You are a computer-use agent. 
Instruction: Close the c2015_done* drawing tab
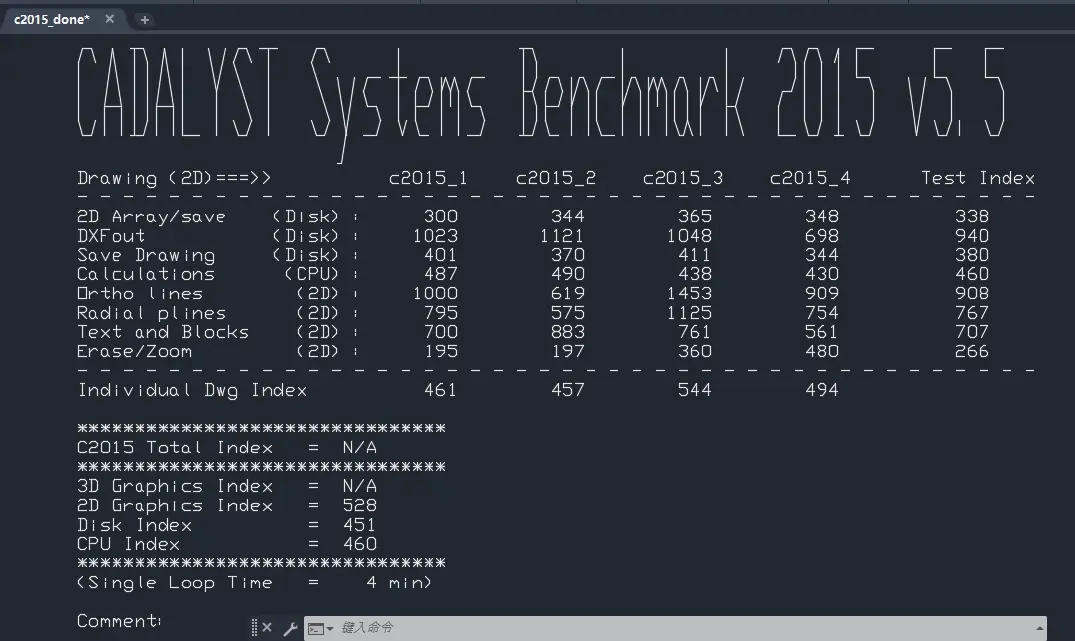click(110, 19)
